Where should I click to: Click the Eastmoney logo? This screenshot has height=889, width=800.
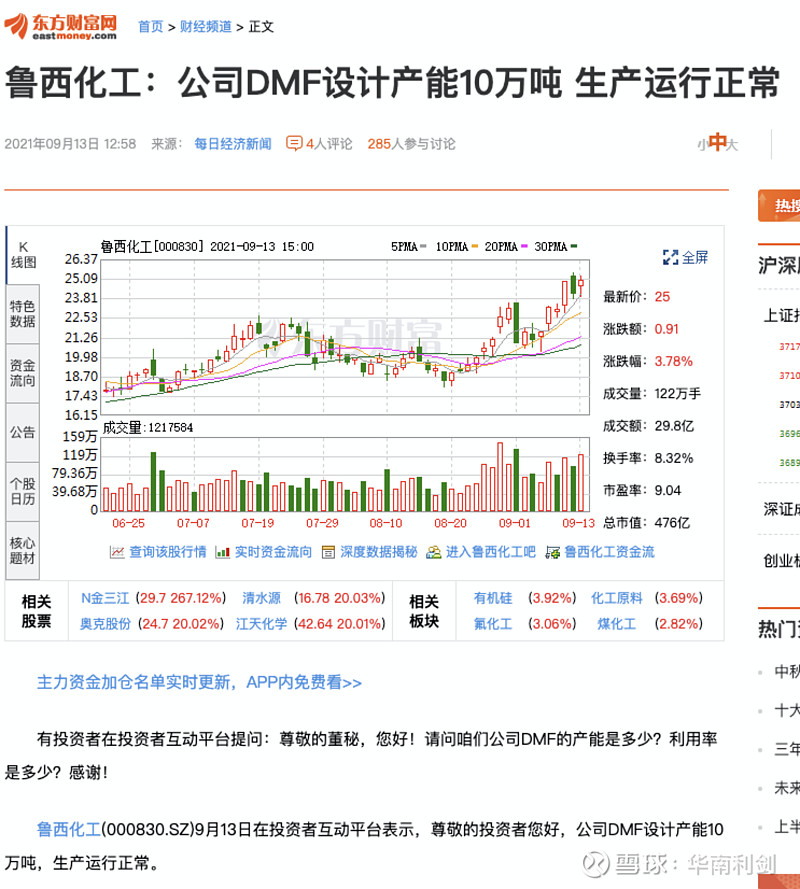pos(60,27)
